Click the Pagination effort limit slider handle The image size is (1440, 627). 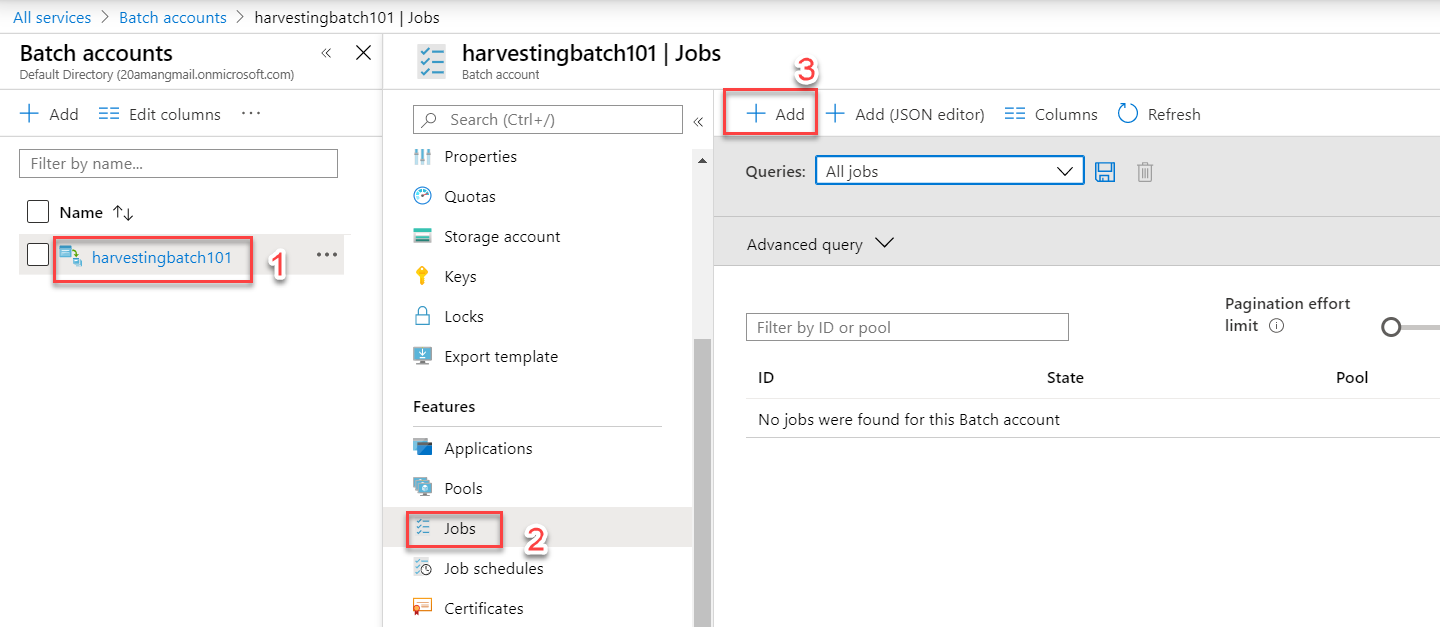pyautogui.click(x=1391, y=327)
